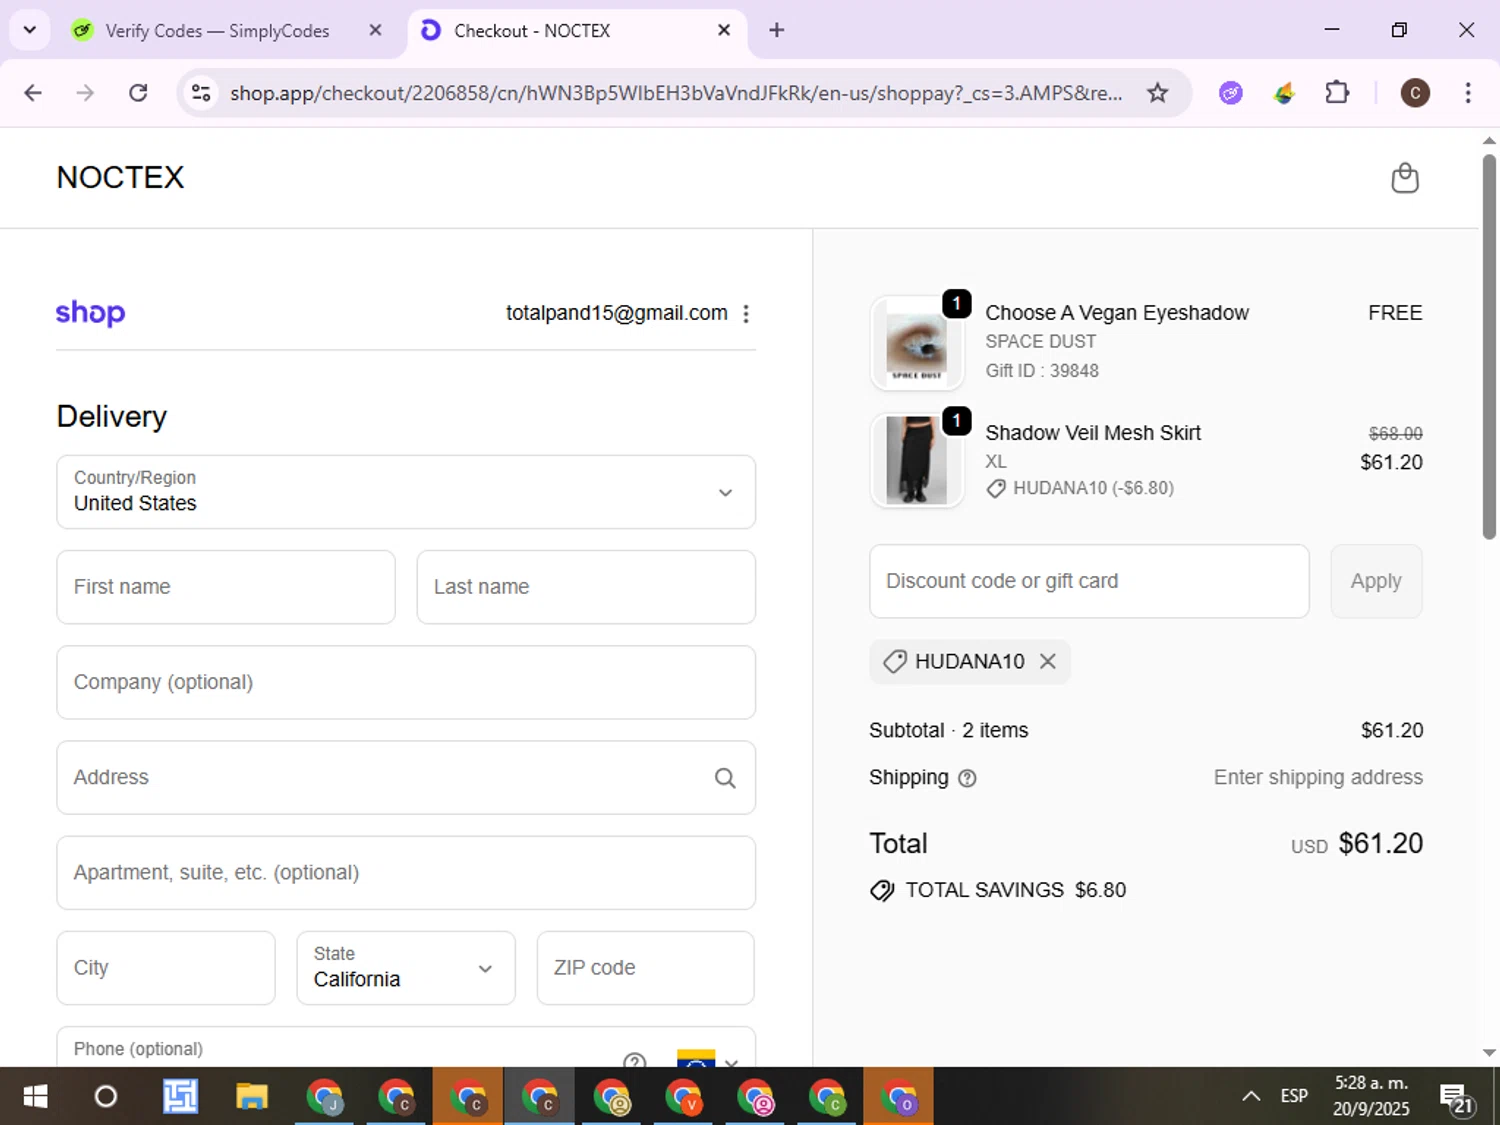Click the City input field
This screenshot has height=1125, width=1500.
tap(166, 968)
